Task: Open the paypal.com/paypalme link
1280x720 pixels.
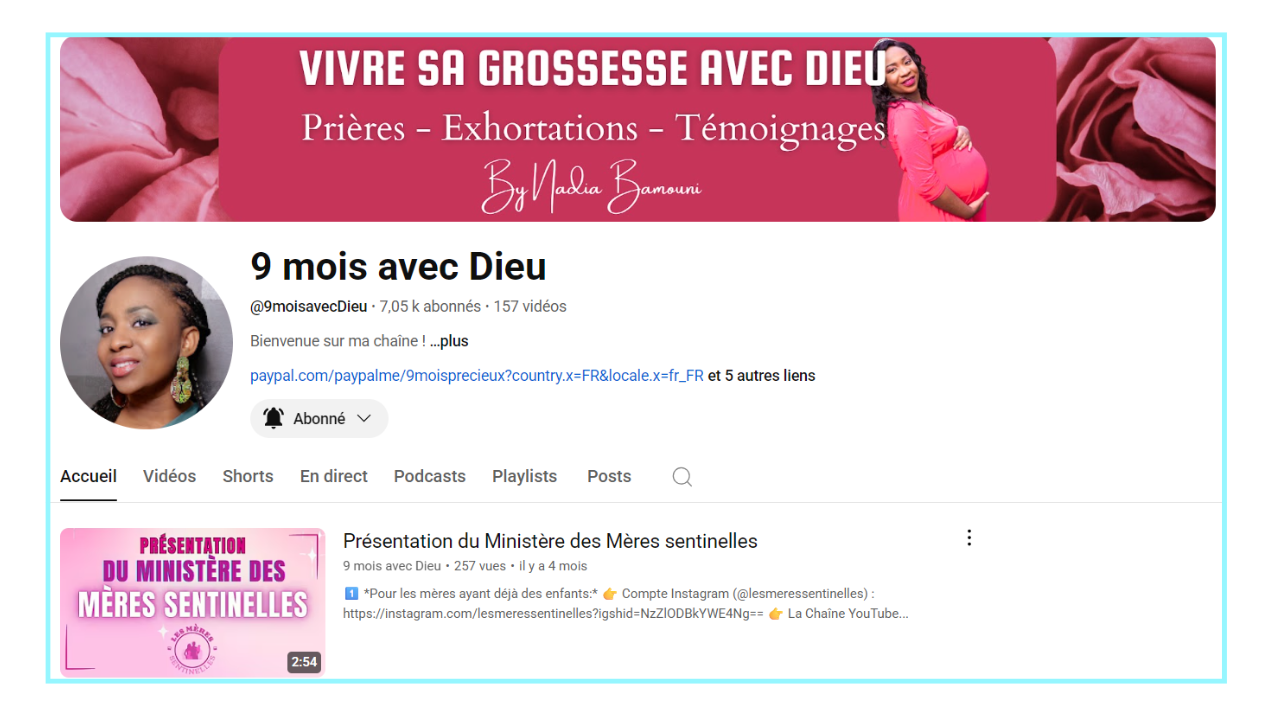Action: (x=477, y=376)
